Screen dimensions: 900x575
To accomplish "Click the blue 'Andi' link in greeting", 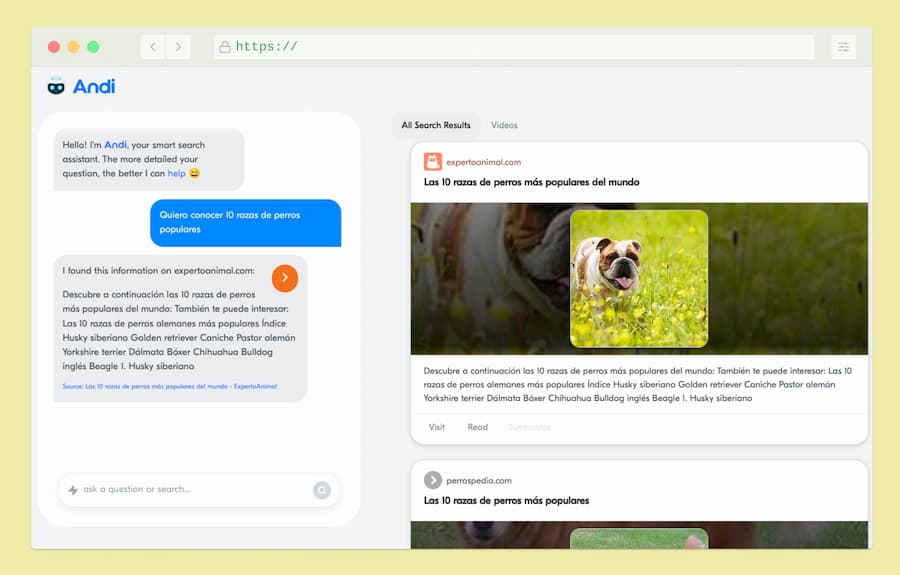I will [115, 145].
